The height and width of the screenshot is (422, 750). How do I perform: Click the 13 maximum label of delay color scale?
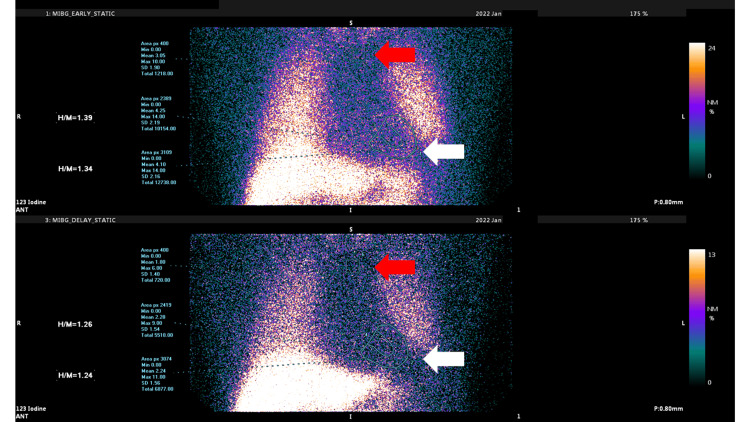pyautogui.click(x=711, y=255)
